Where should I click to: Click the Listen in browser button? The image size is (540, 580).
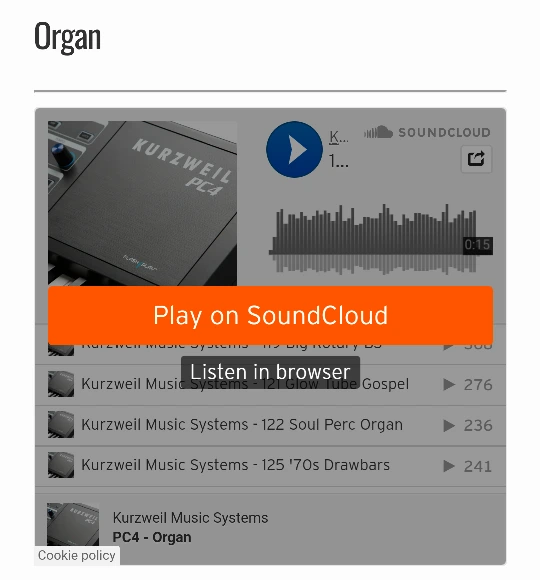[x=270, y=372]
